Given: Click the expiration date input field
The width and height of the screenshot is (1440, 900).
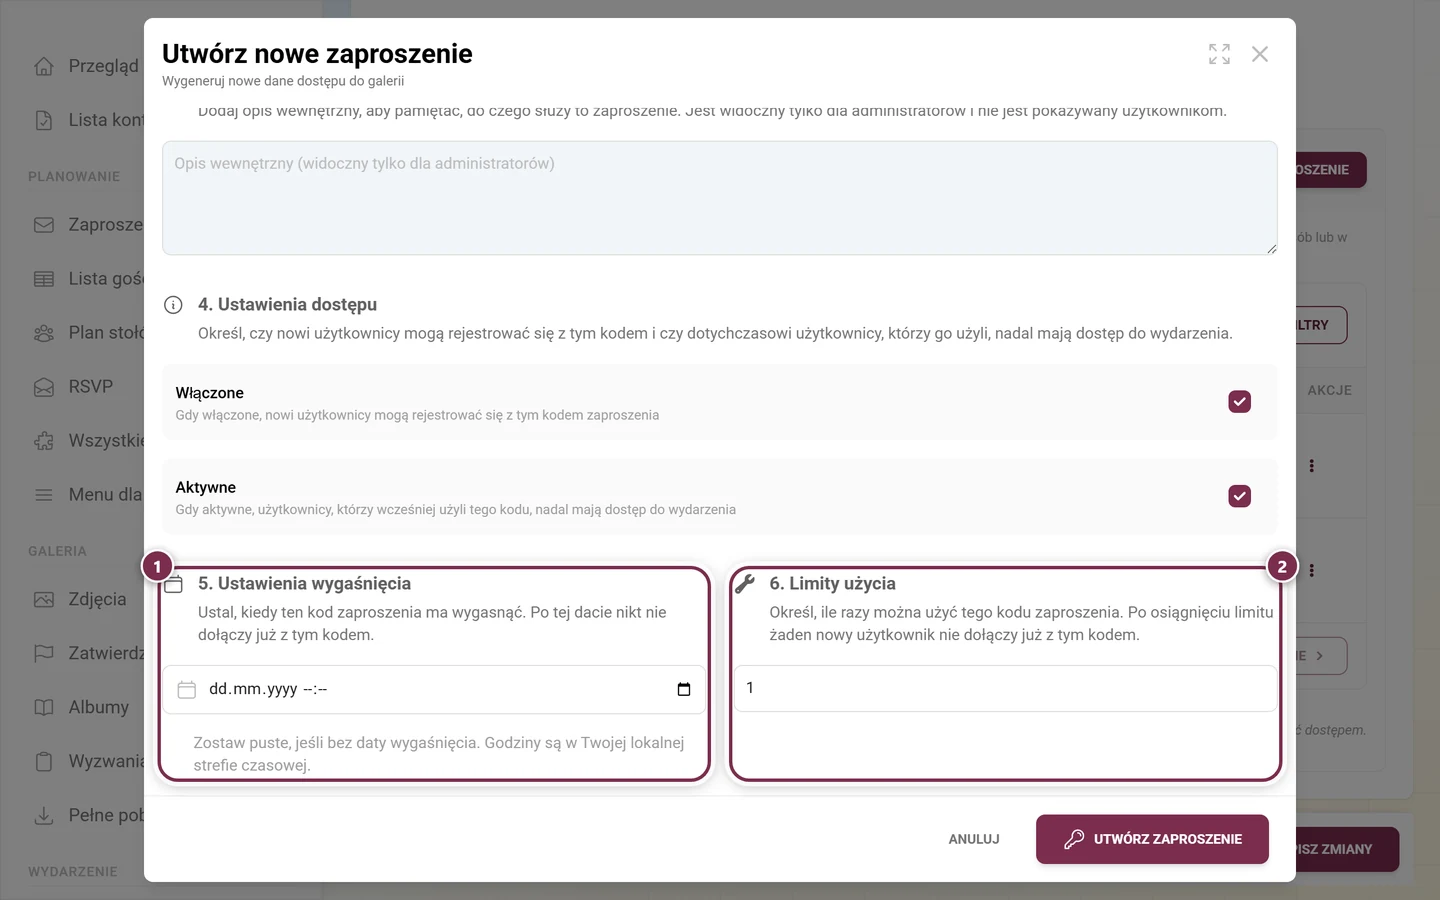Looking at the screenshot, I should tap(434, 689).
